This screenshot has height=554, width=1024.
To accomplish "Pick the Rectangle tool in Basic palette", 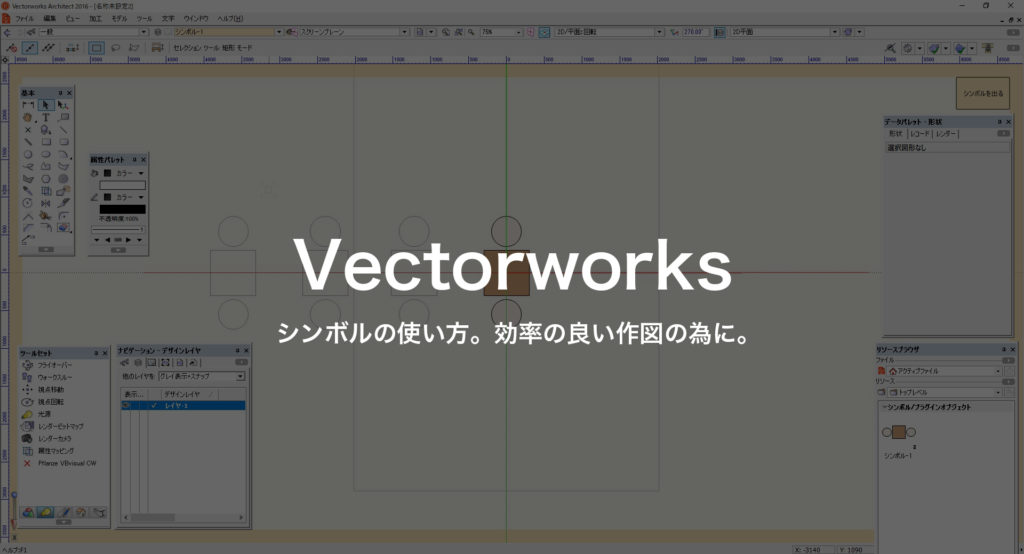I will (x=46, y=142).
